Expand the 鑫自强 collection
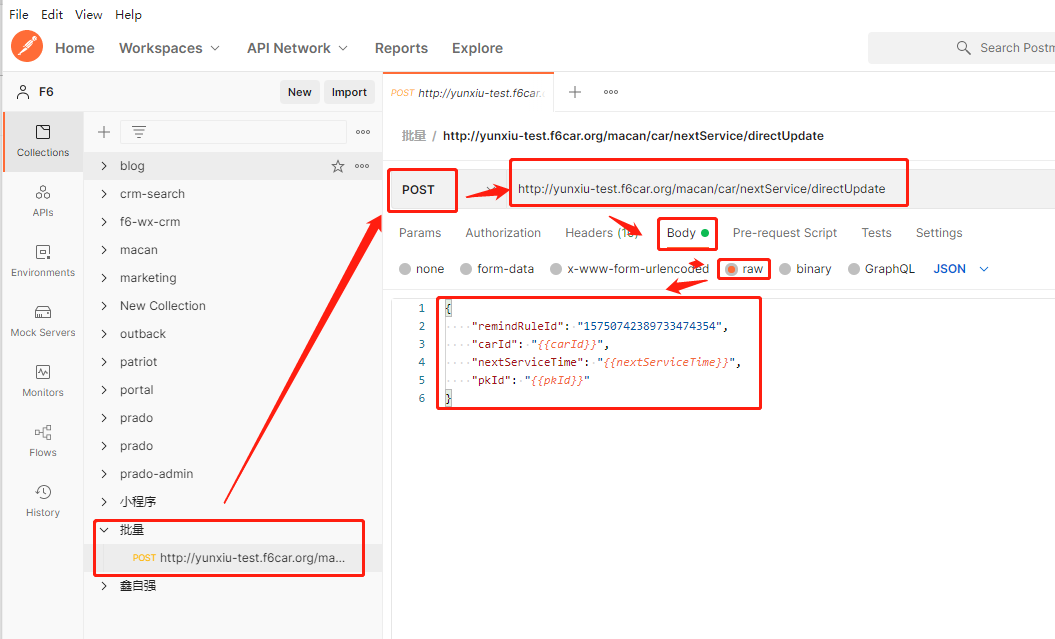 coord(104,586)
